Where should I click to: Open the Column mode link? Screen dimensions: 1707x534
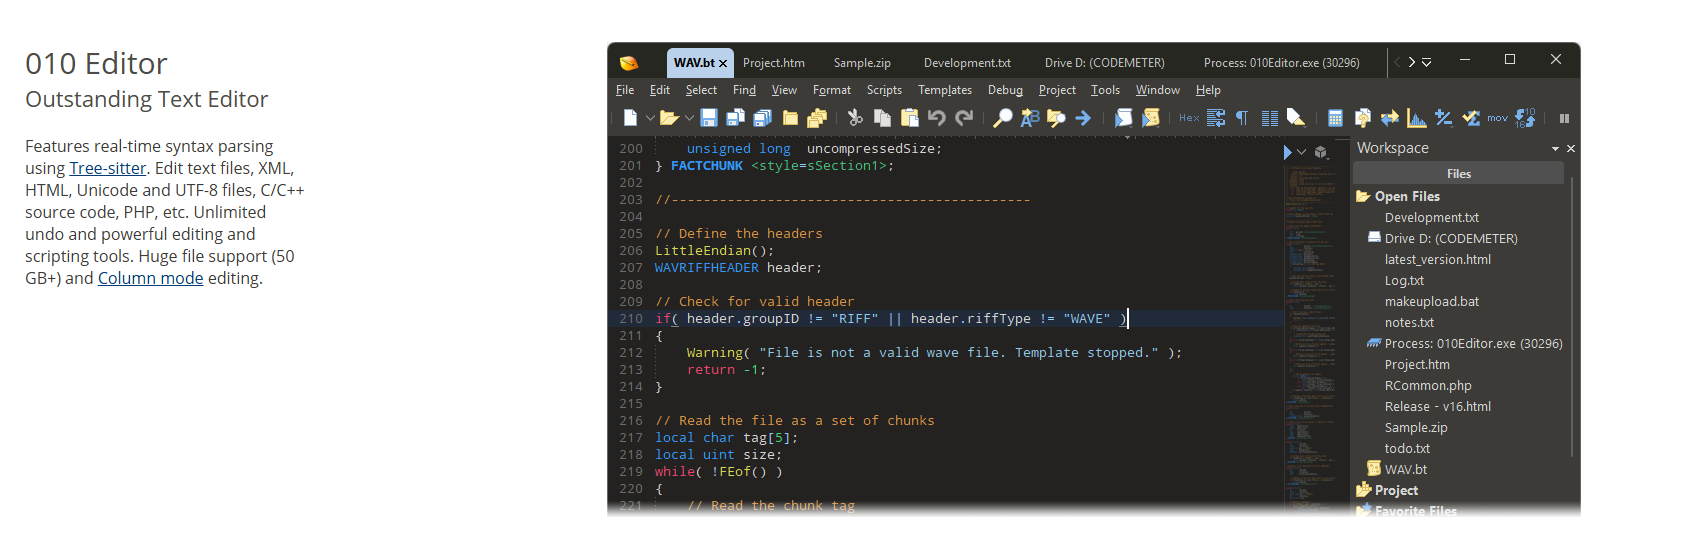pyautogui.click(x=150, y=278)
